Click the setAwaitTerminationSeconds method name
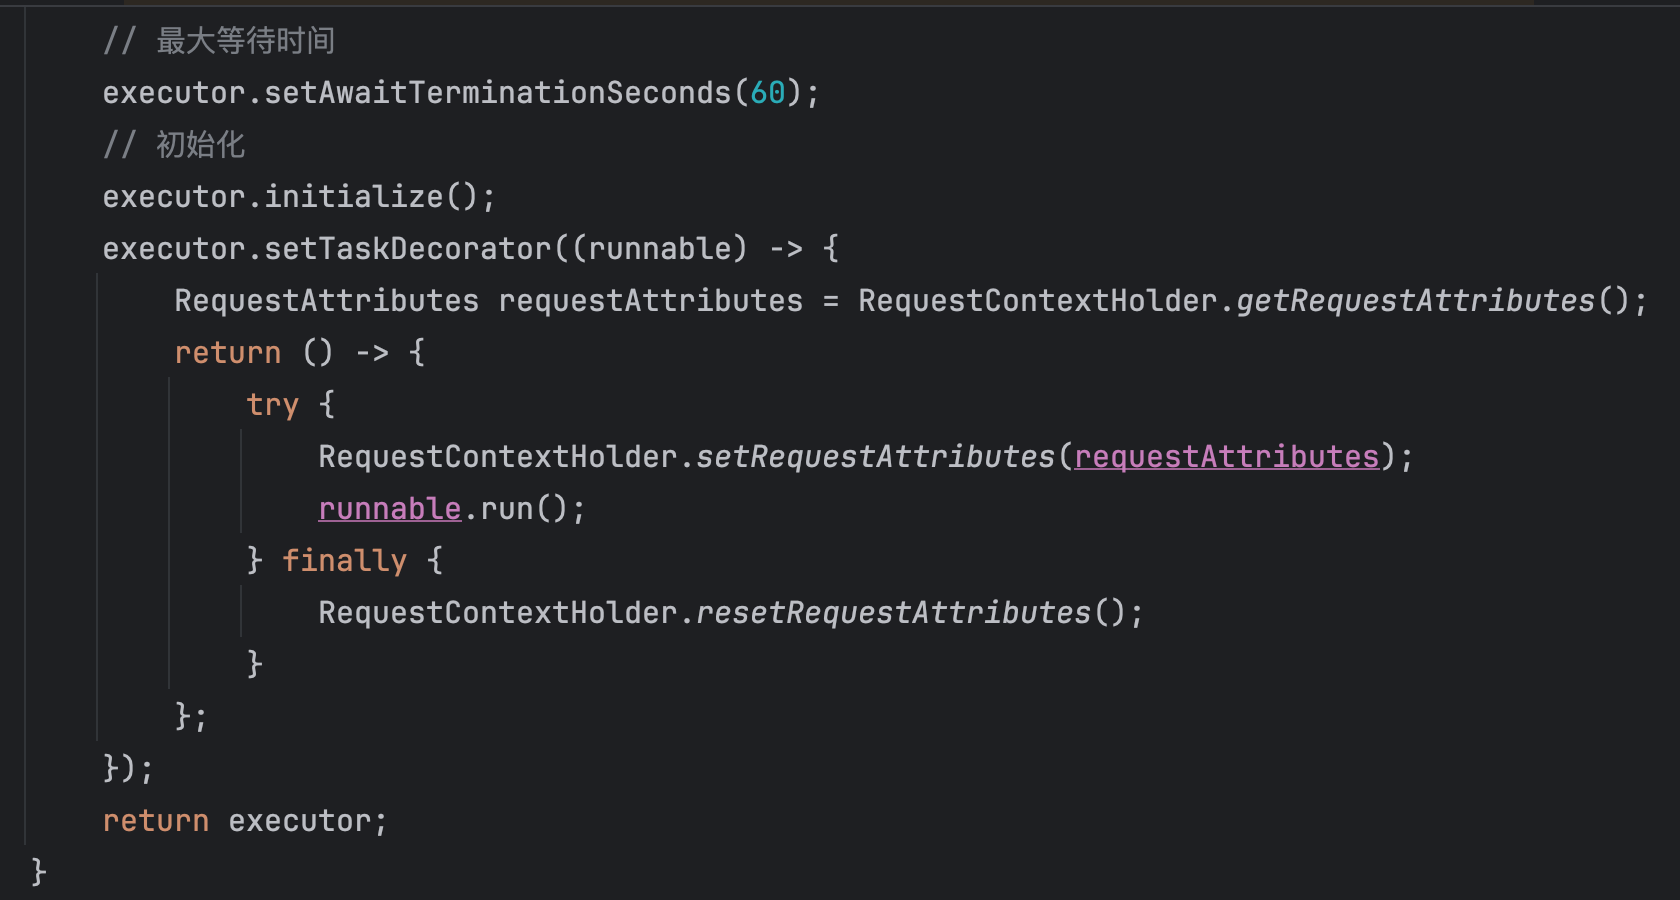Viewport: 1680px width, 900px height. (x=497, y=93)
